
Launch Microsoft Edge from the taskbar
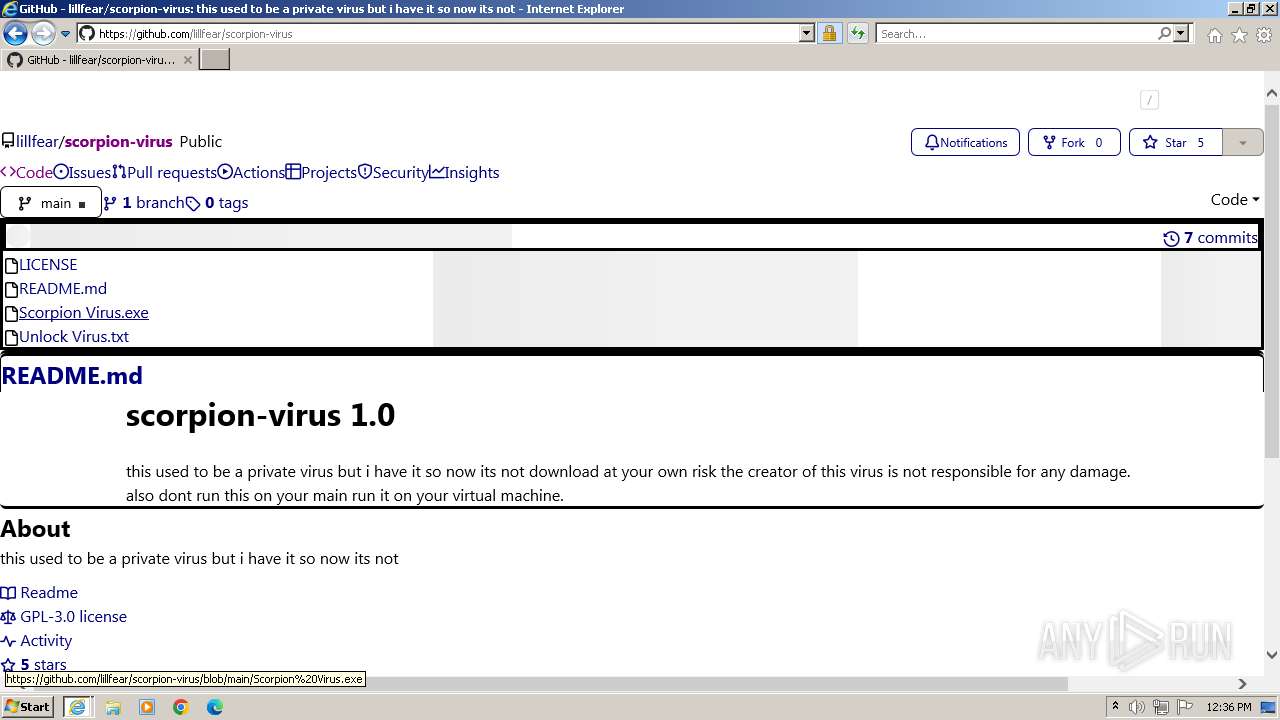click(215, 707)
